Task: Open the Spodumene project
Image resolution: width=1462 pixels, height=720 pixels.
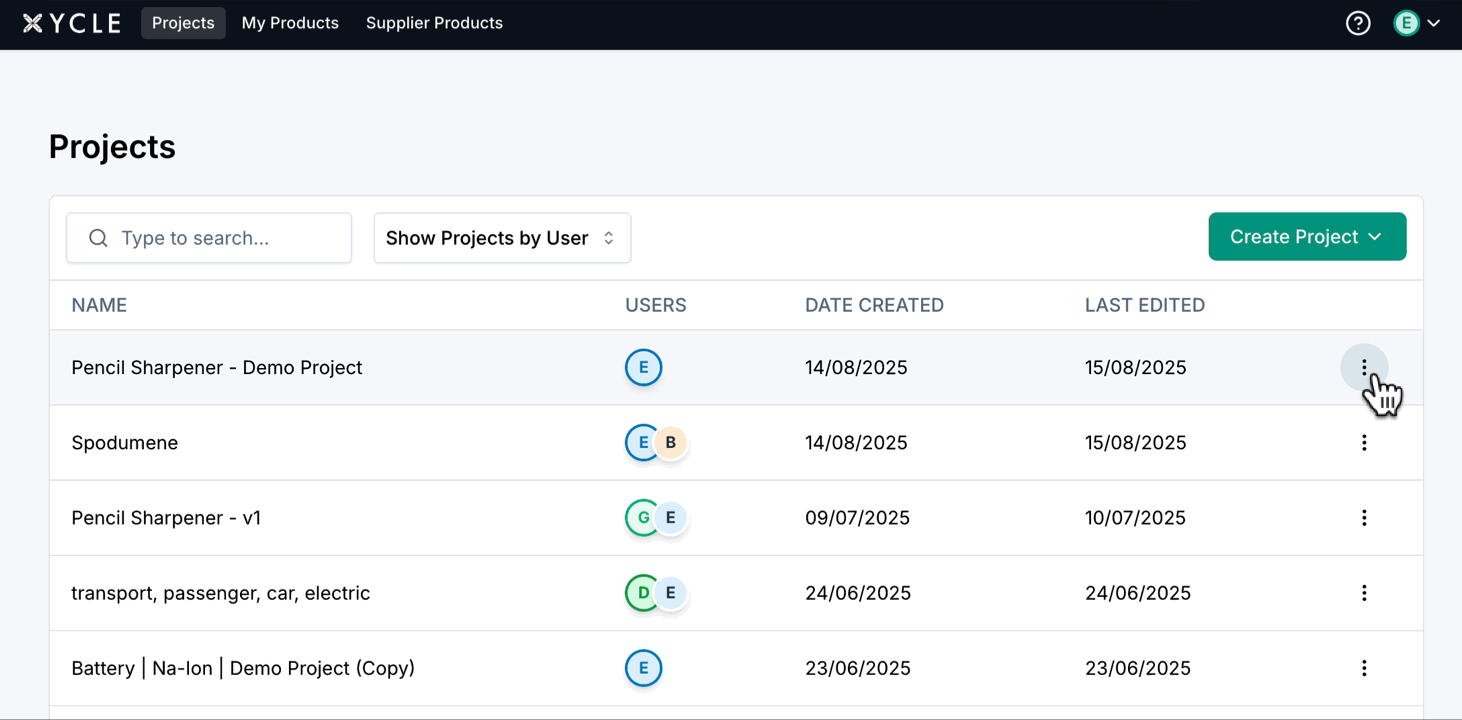Action: coord(125,443)
